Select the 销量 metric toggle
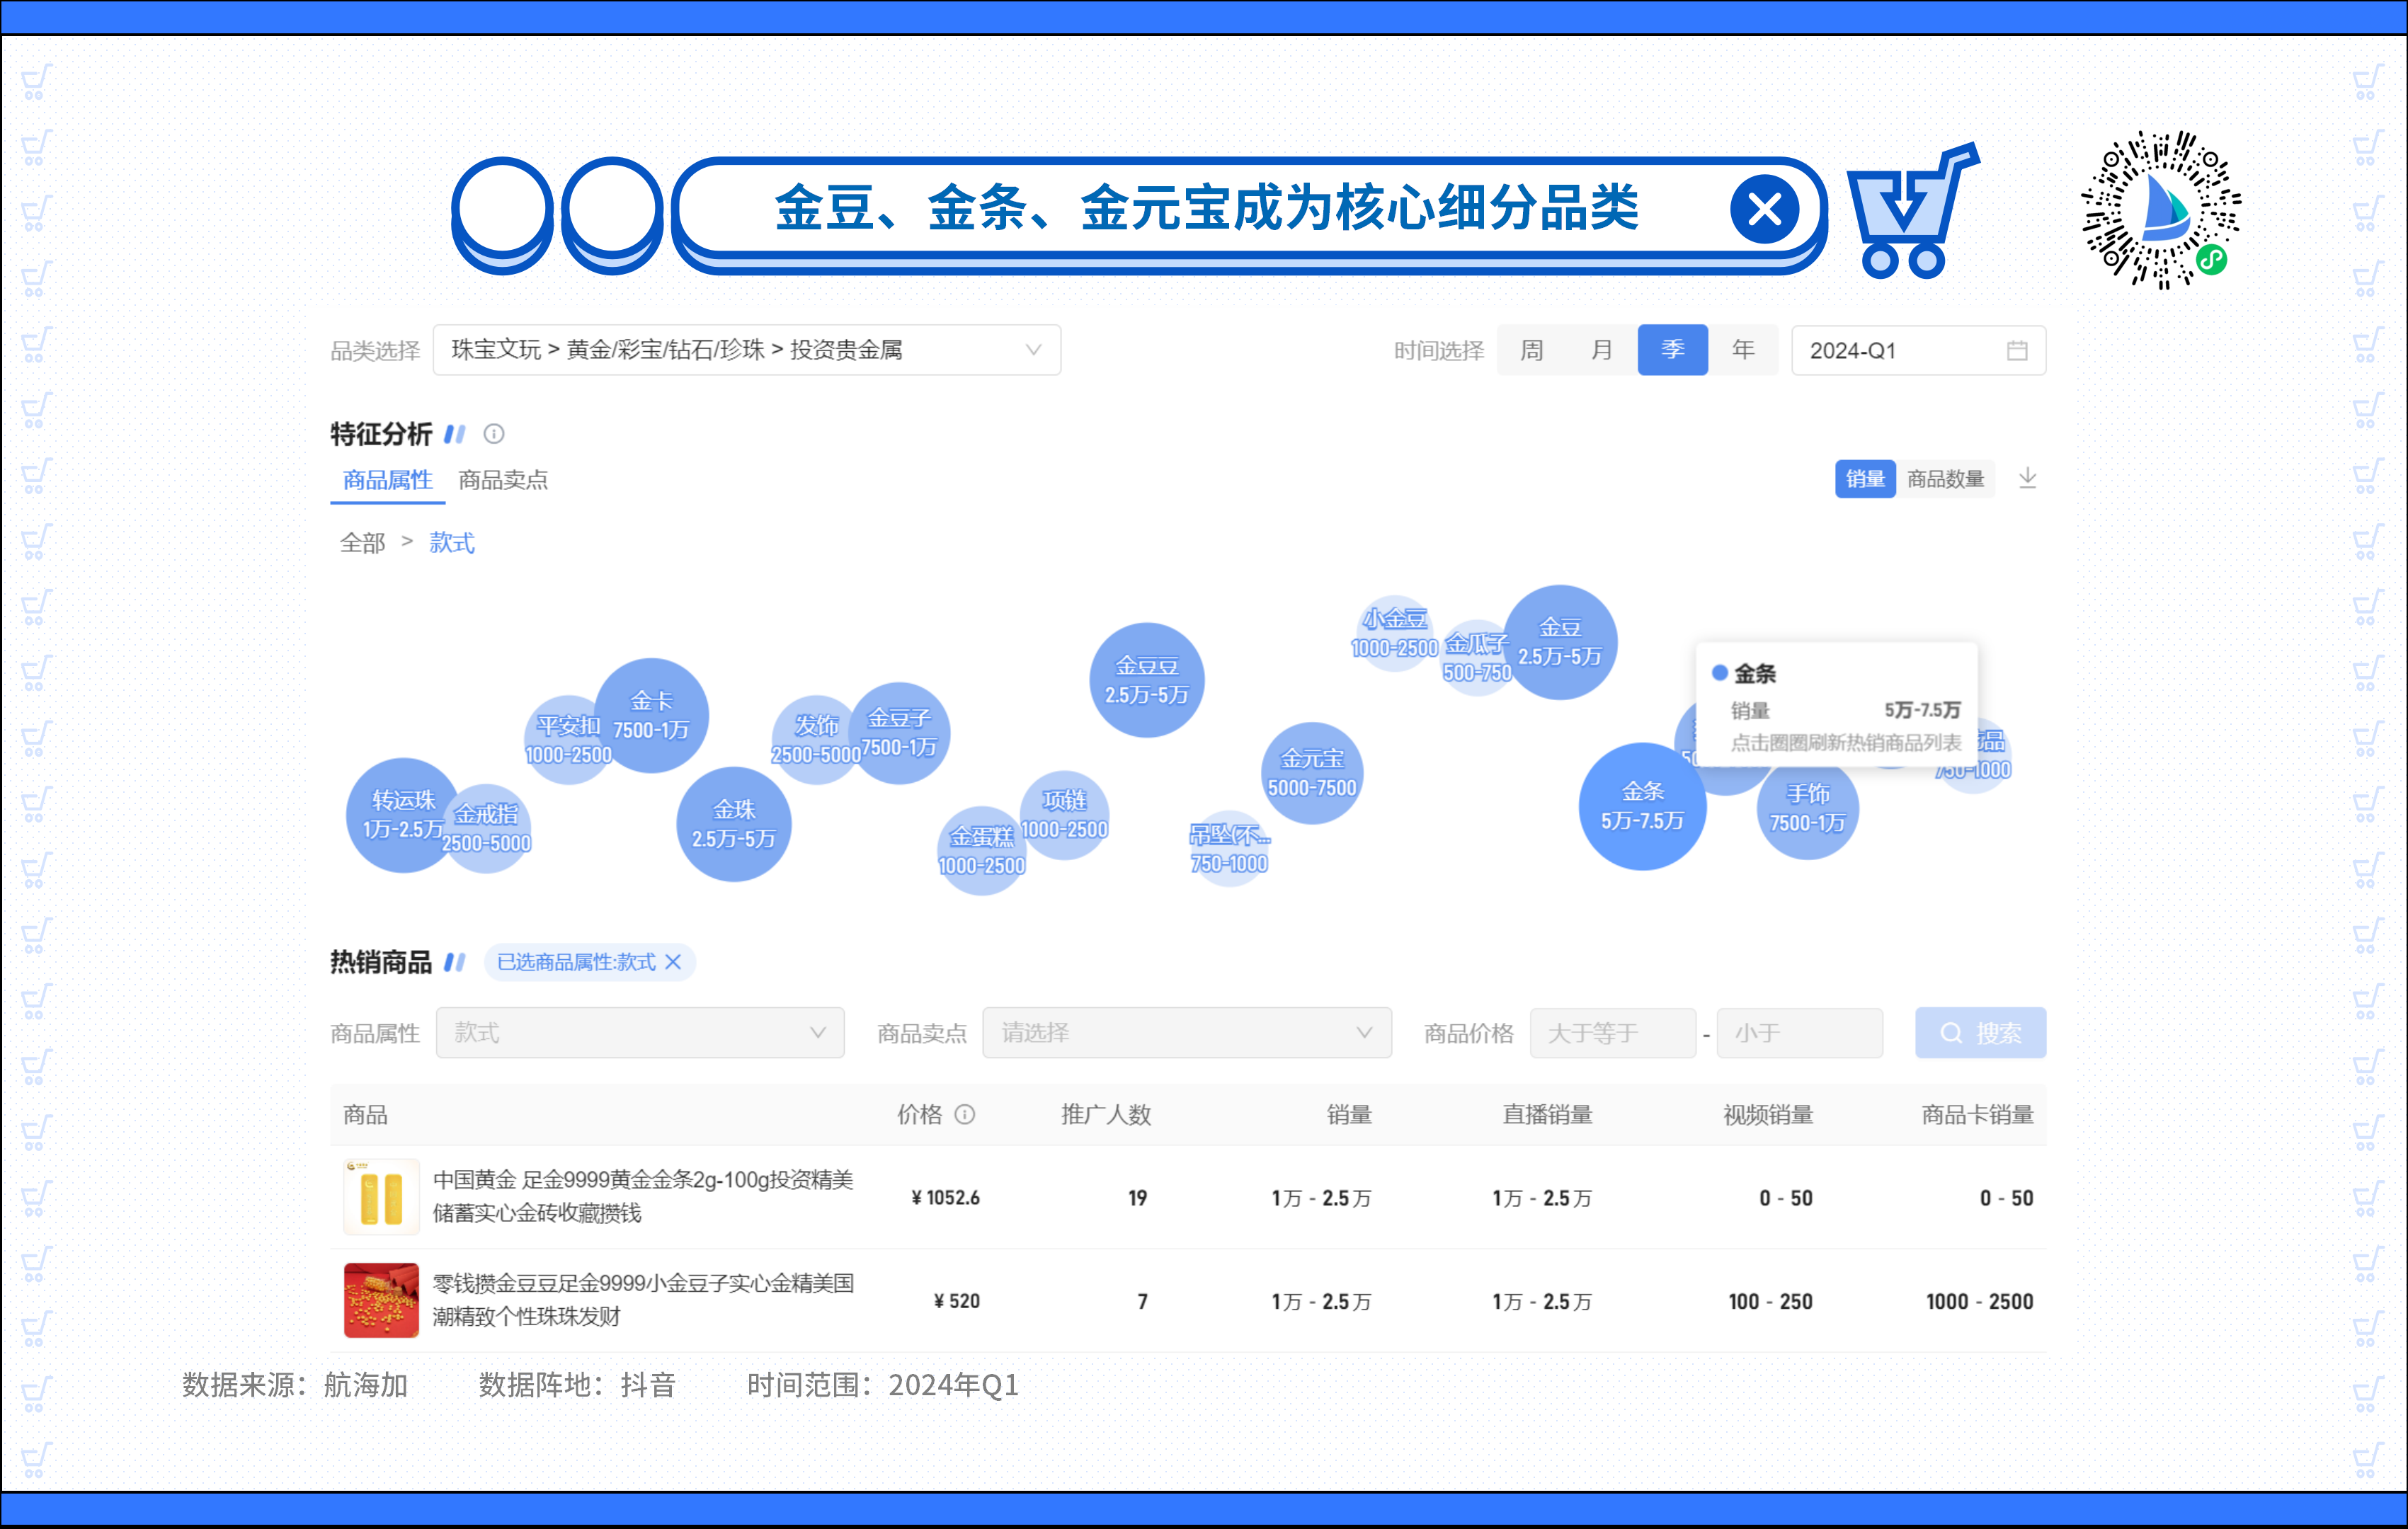 1864,479
